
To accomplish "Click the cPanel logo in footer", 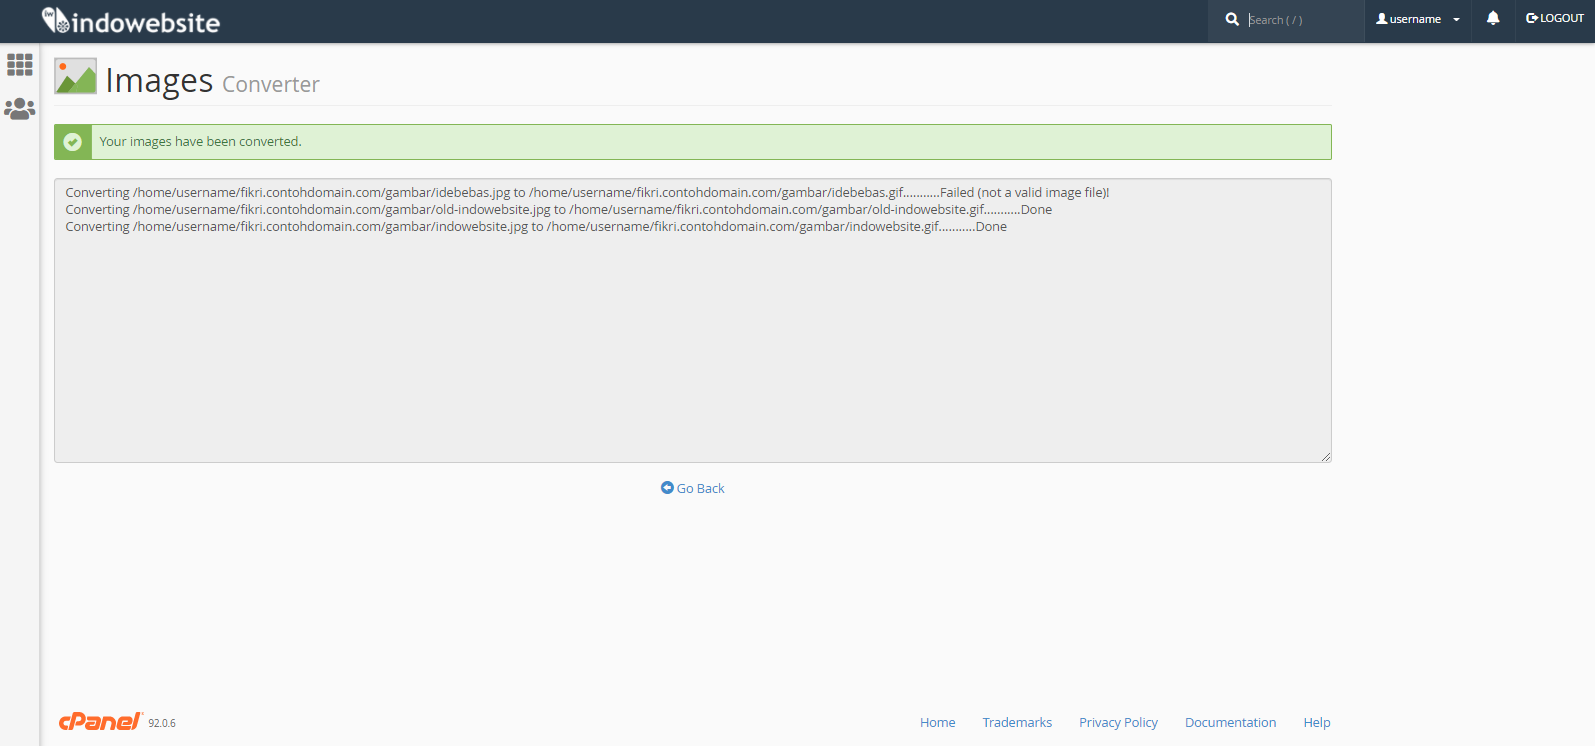I will click(100, 722).
